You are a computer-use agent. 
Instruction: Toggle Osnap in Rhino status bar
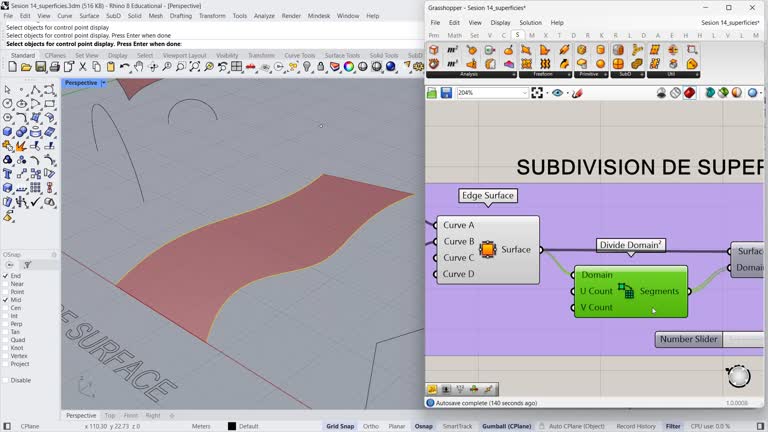(x=424, y=426)
